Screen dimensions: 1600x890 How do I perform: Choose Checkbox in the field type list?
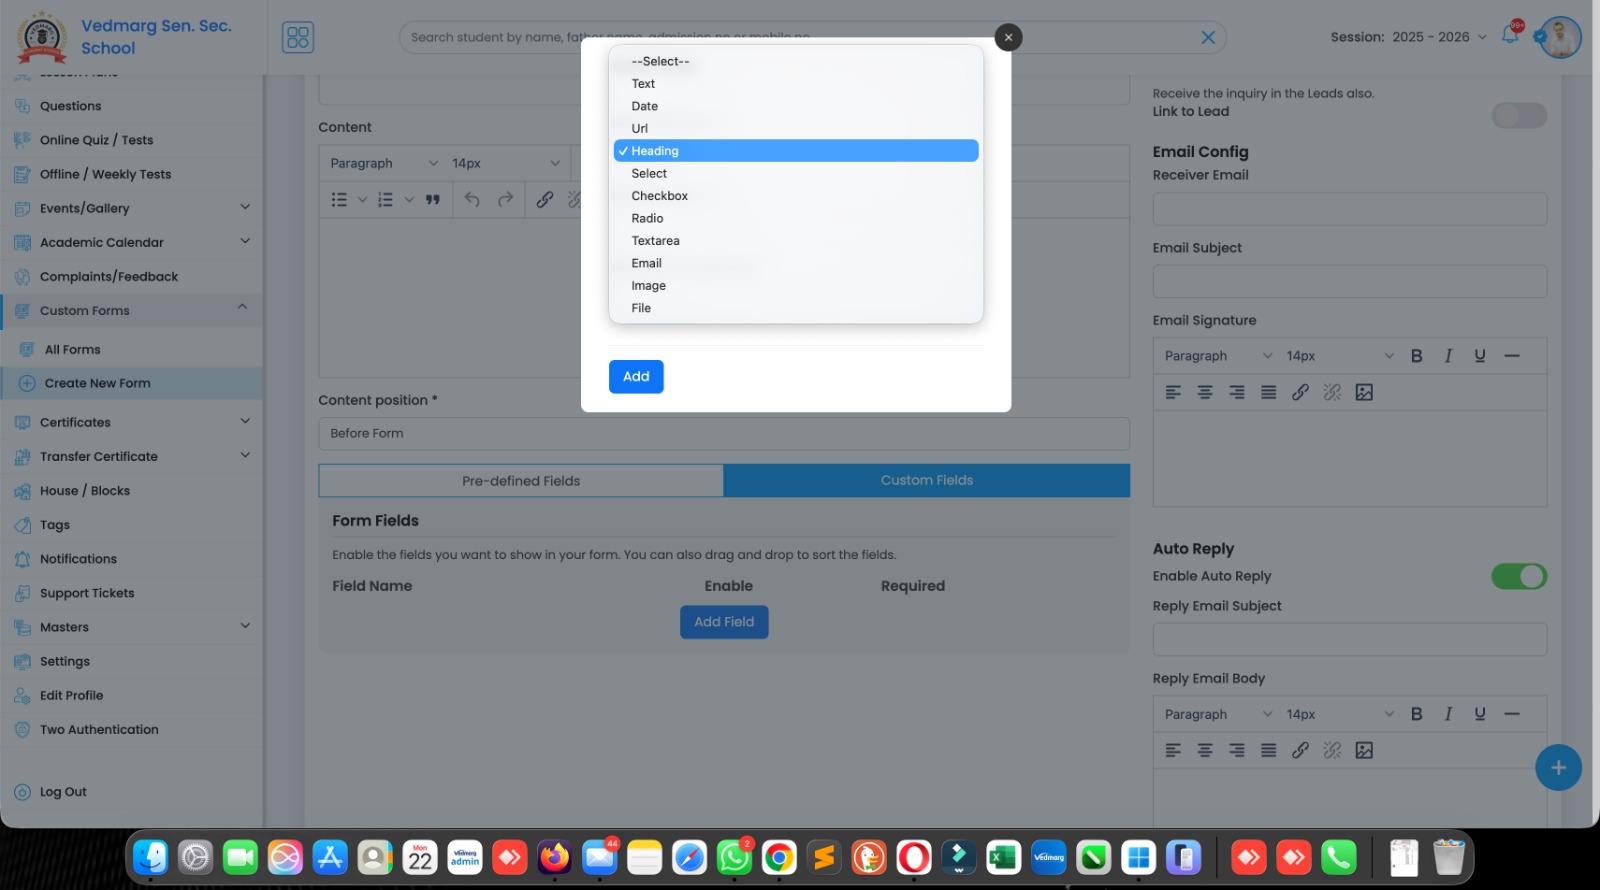(x=795, y=196)
